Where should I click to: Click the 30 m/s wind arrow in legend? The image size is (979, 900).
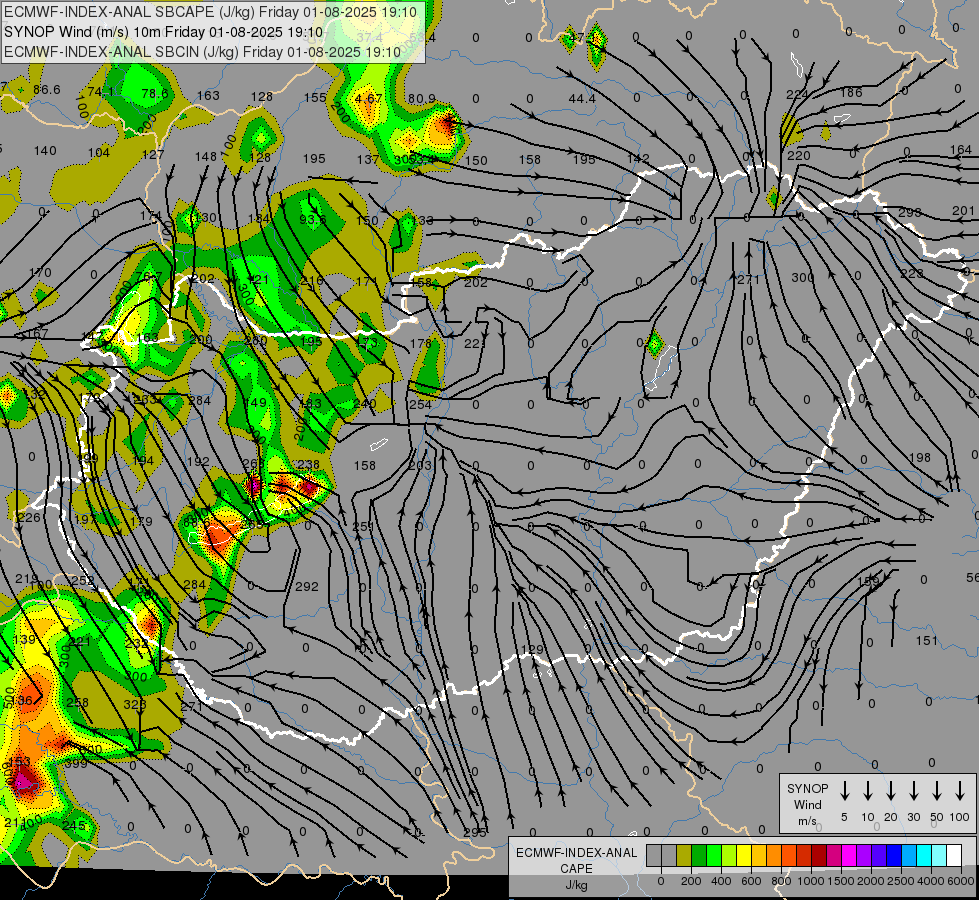pyautogui.click(x=913, y=791)
